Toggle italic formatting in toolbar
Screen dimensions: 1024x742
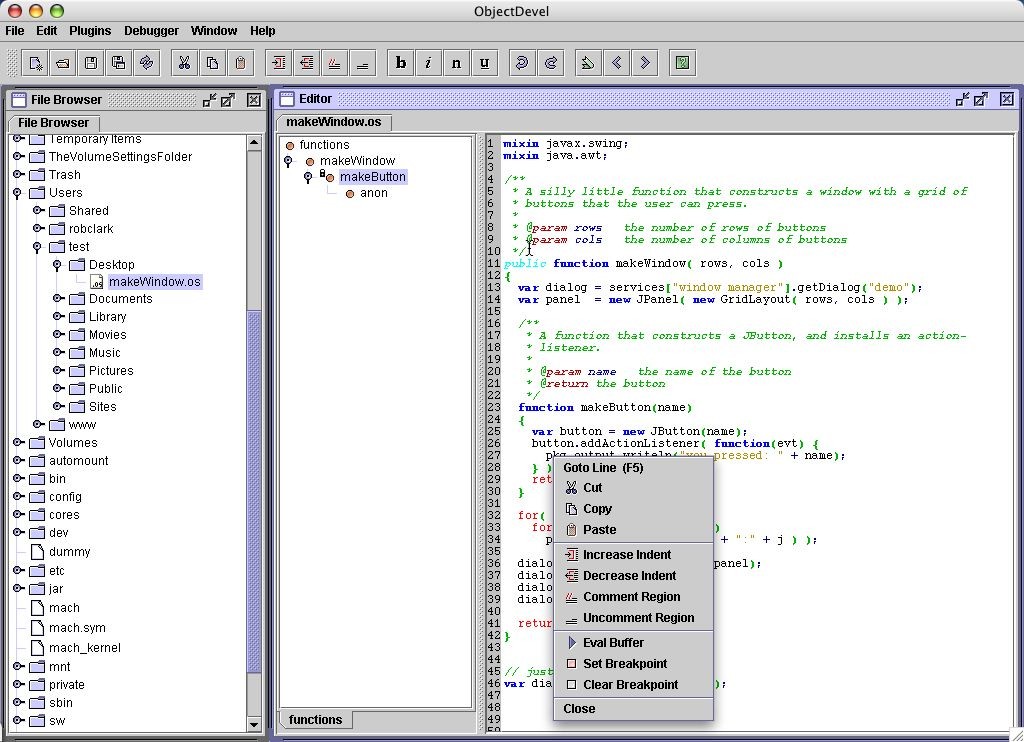(x=429, y=63)
